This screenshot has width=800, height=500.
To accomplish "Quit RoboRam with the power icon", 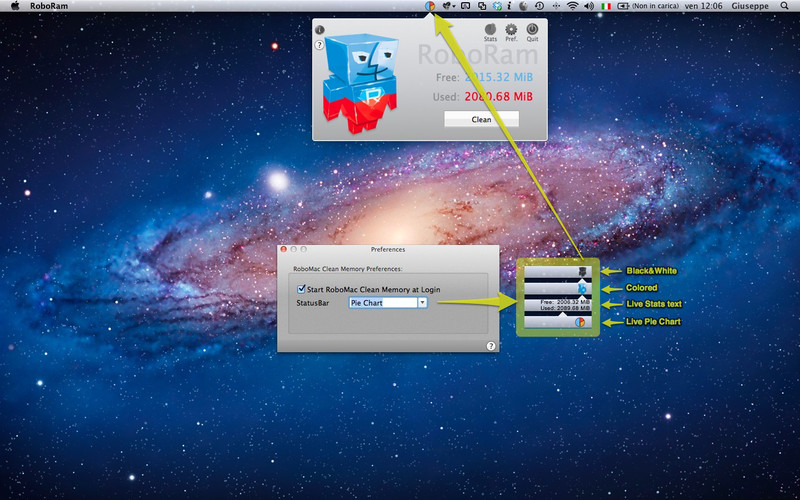I will 532,30.
